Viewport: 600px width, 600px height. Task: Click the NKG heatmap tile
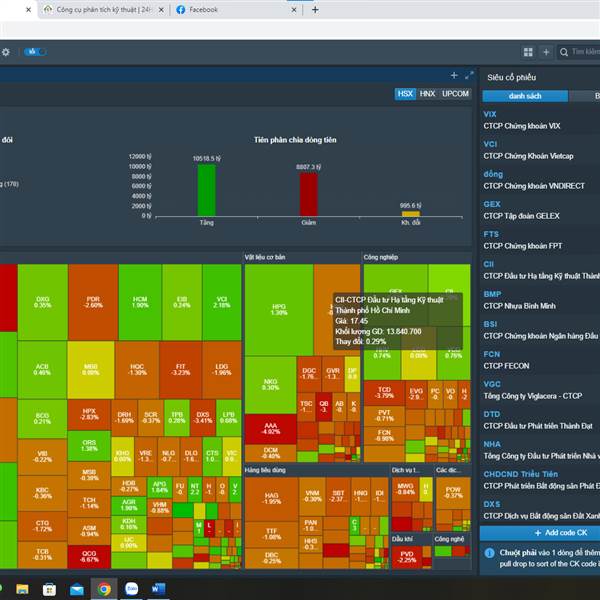point(271,385)
